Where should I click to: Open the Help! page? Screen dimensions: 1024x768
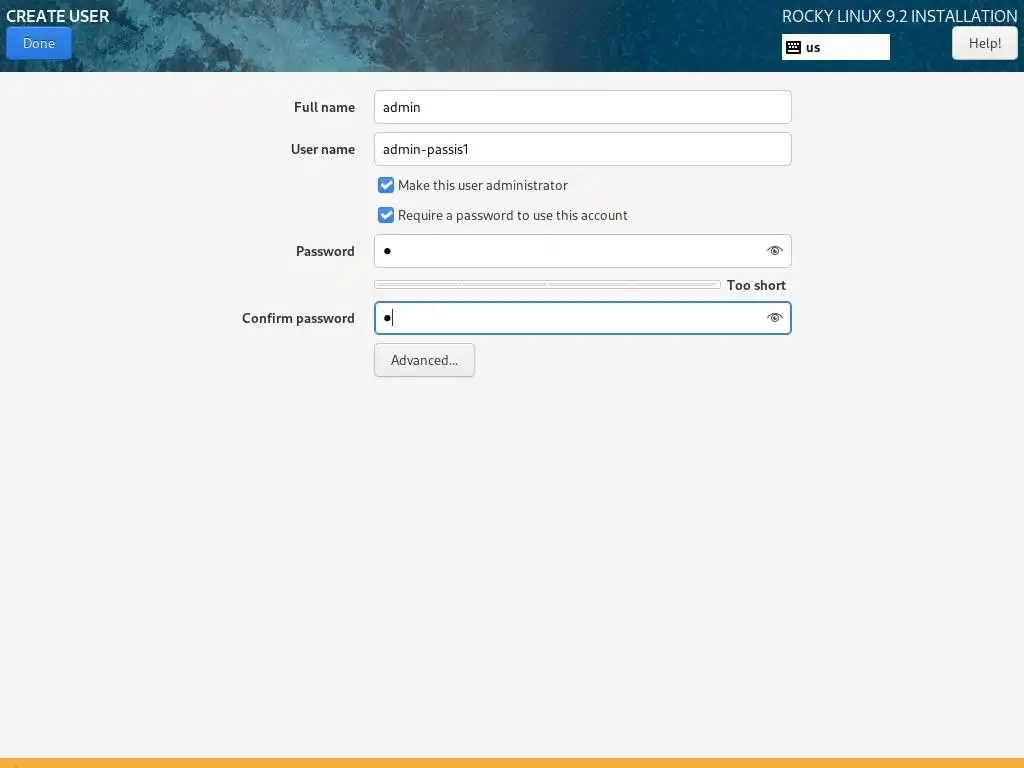coord(984,43)
